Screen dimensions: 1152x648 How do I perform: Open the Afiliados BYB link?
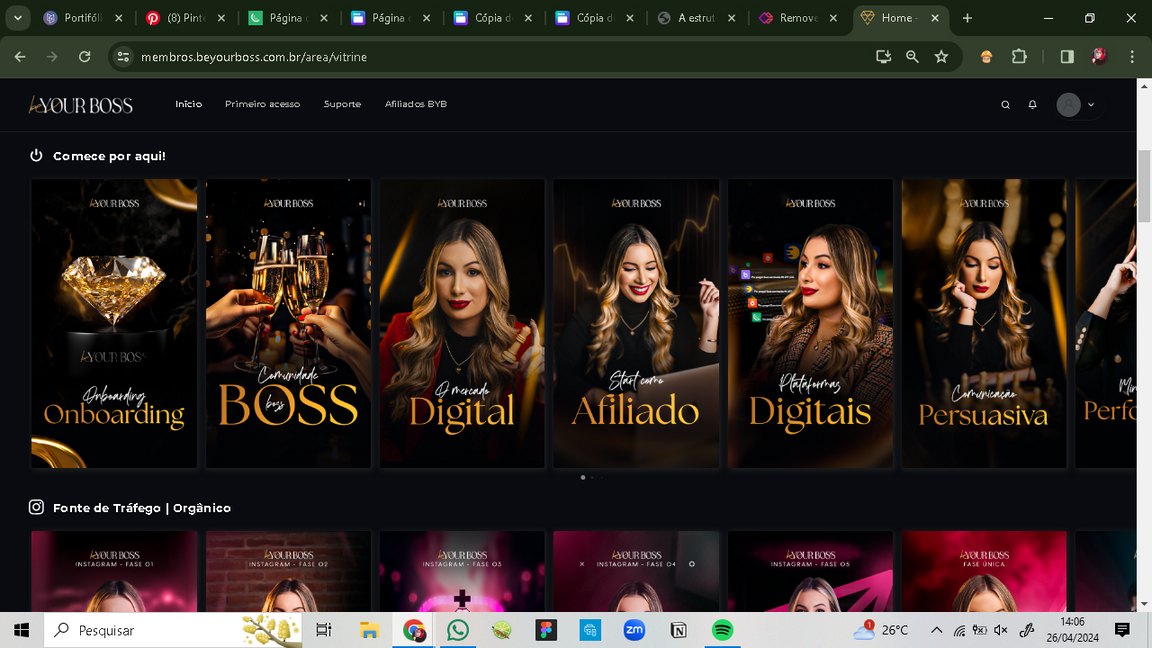(416, 104)
